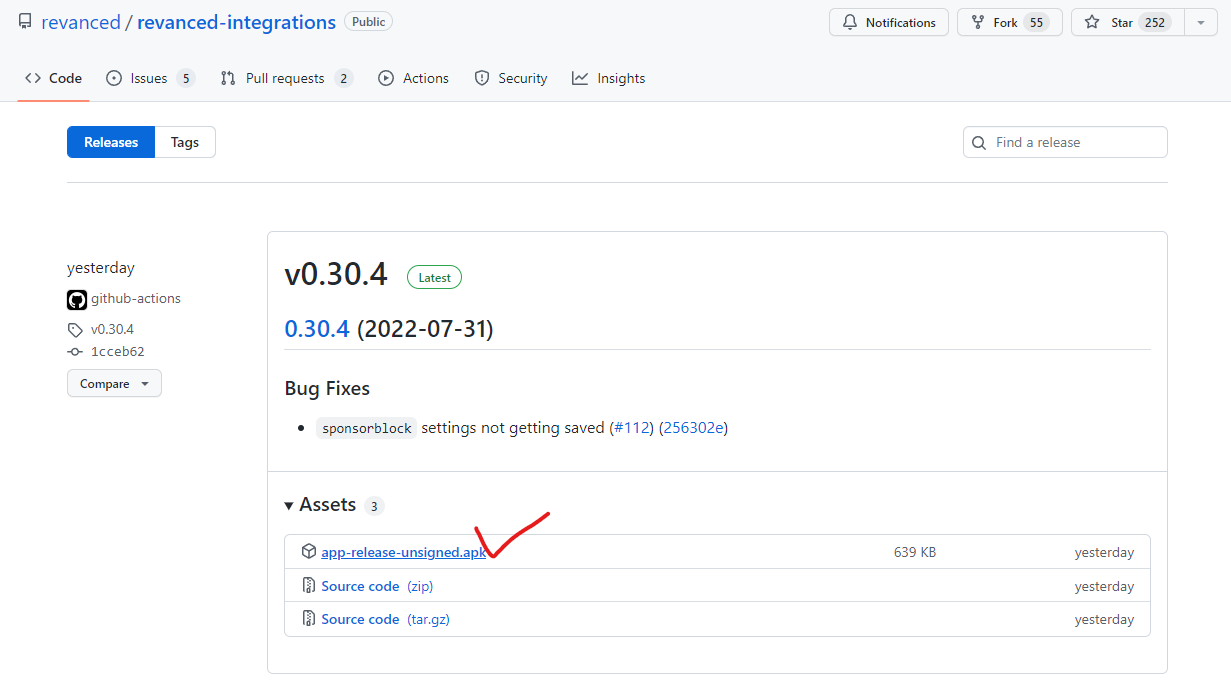
Task: Open the Pull requests tab
Action: tap(286, 78)
